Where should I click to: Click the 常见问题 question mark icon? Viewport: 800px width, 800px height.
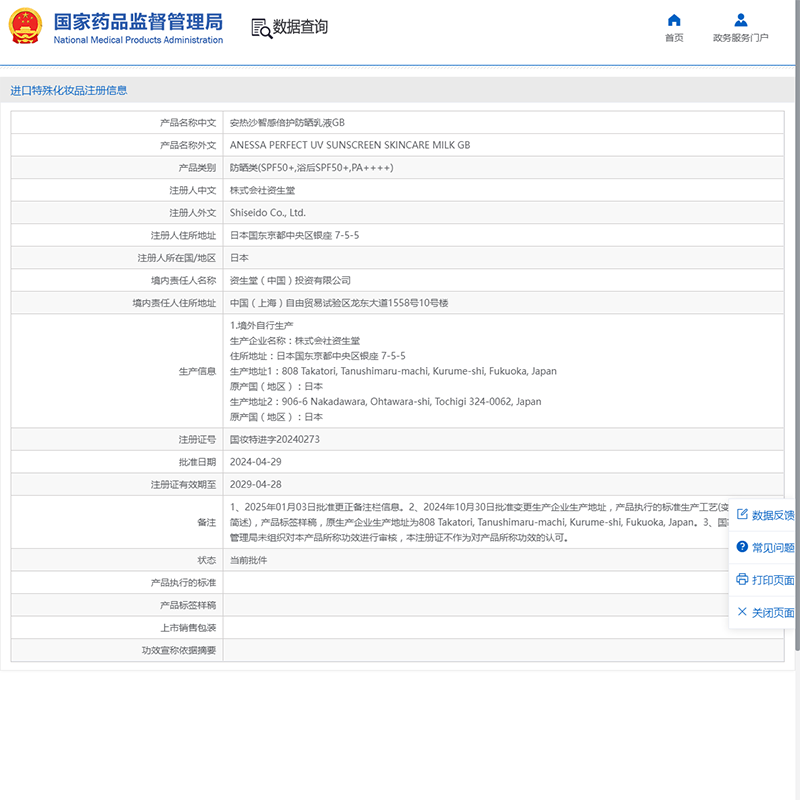(x=742, y=546)
